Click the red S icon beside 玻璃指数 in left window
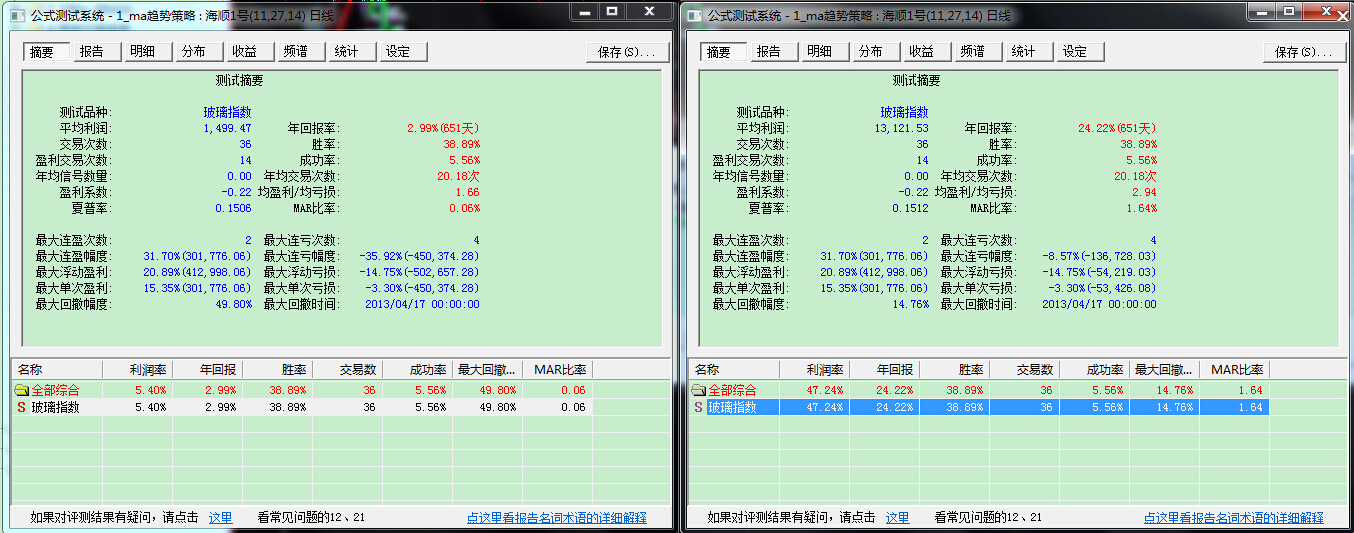 tap(21, 407)
